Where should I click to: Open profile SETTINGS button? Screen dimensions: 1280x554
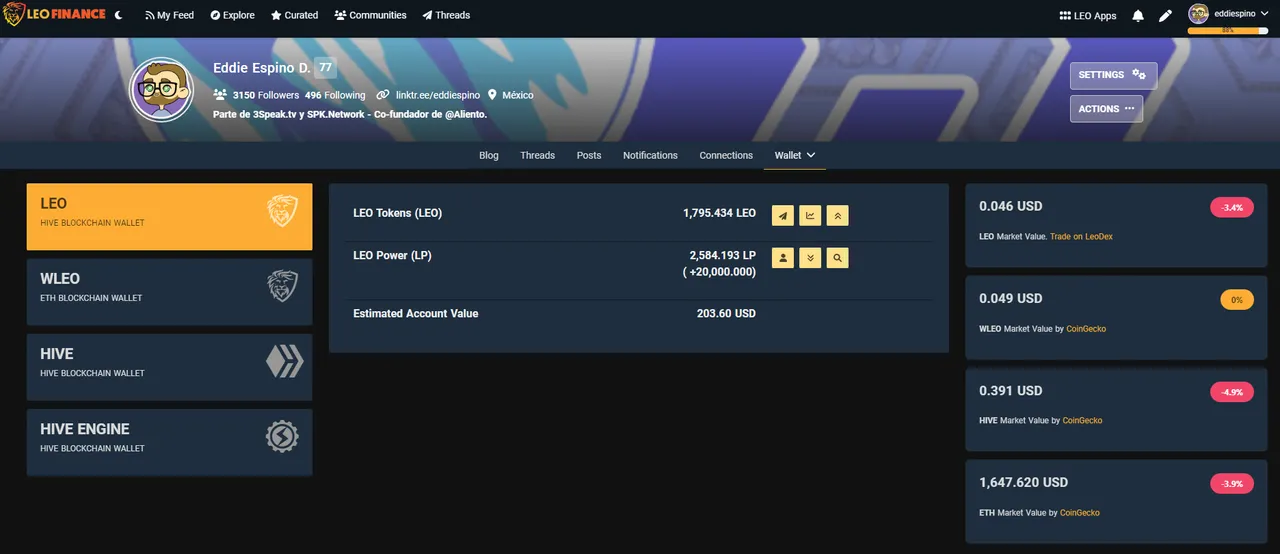click(x=1113, y=75)
